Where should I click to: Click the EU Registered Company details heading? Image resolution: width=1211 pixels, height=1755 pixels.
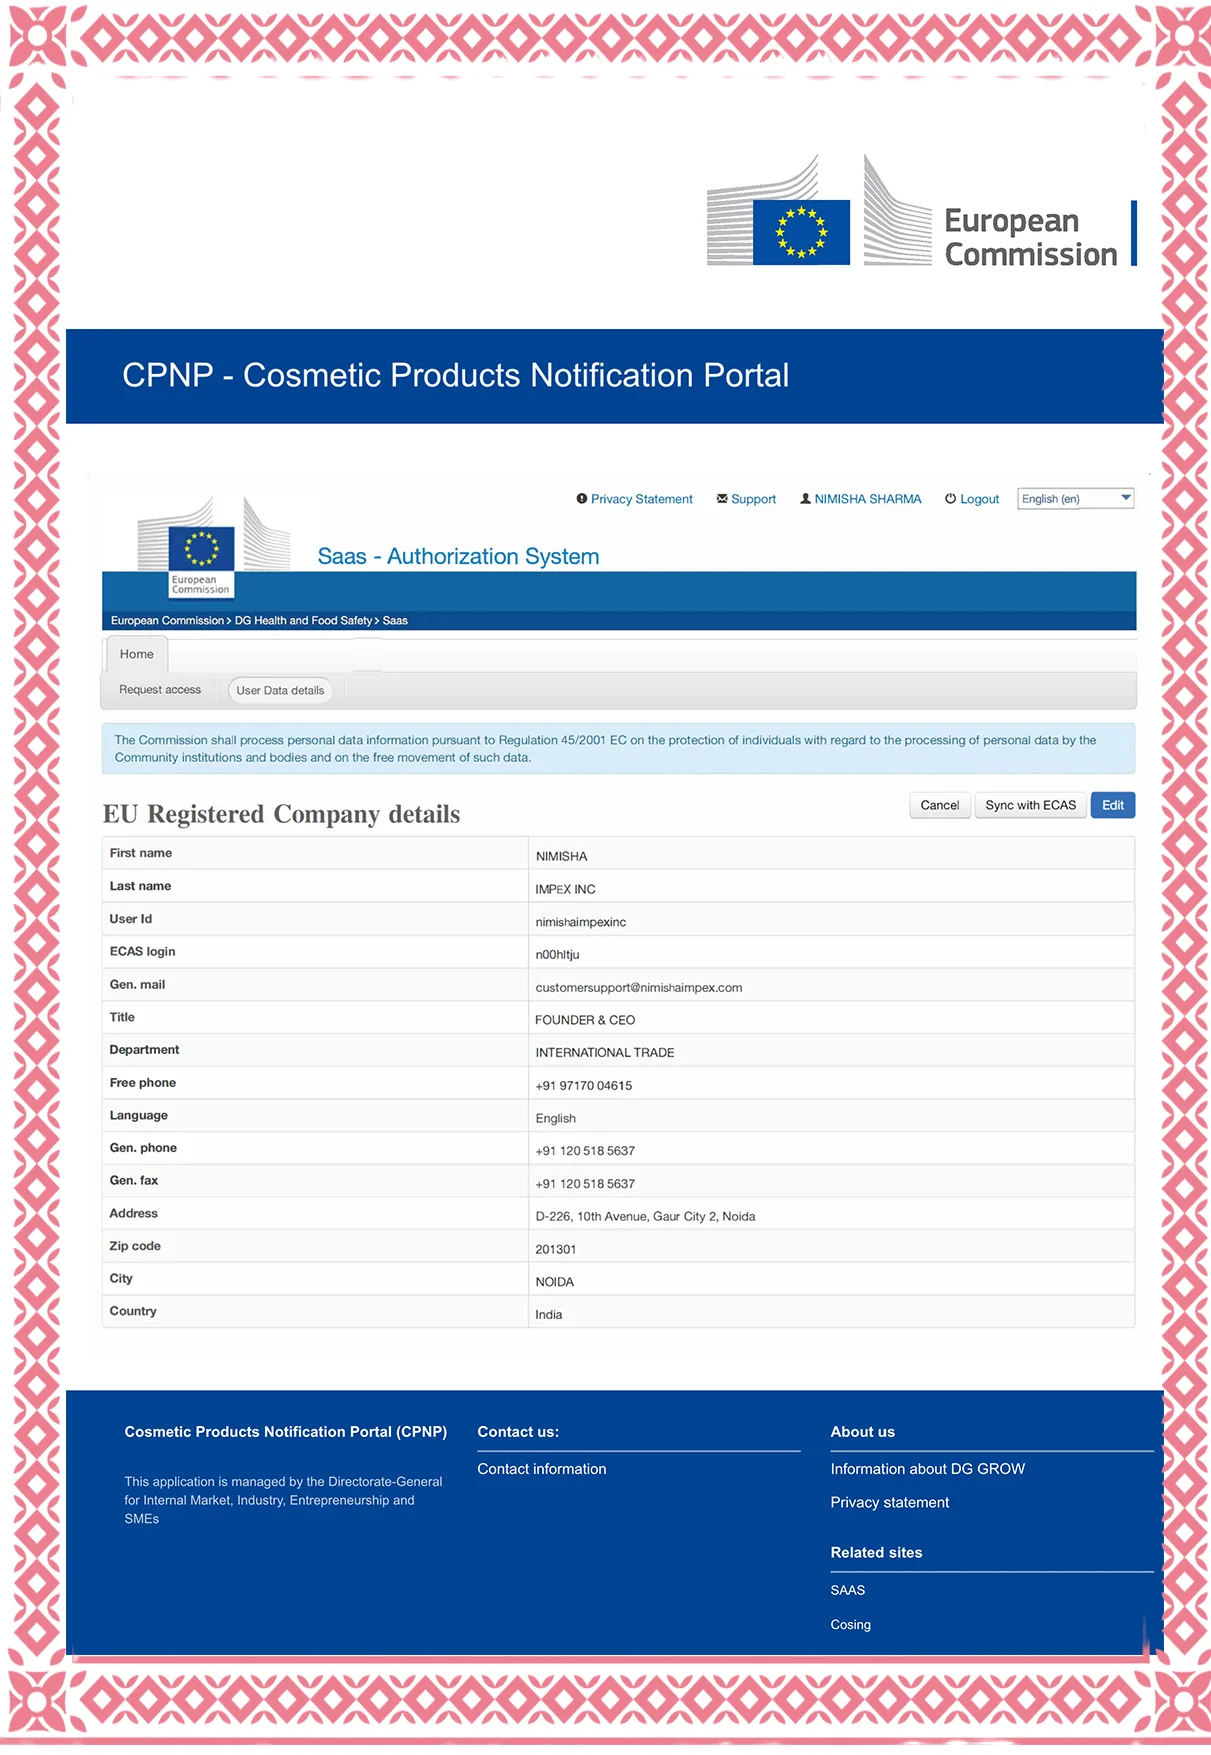[x=281, y=814]
